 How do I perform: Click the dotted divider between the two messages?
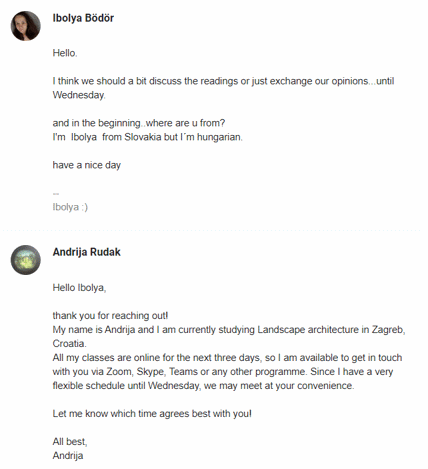(214, 230)
